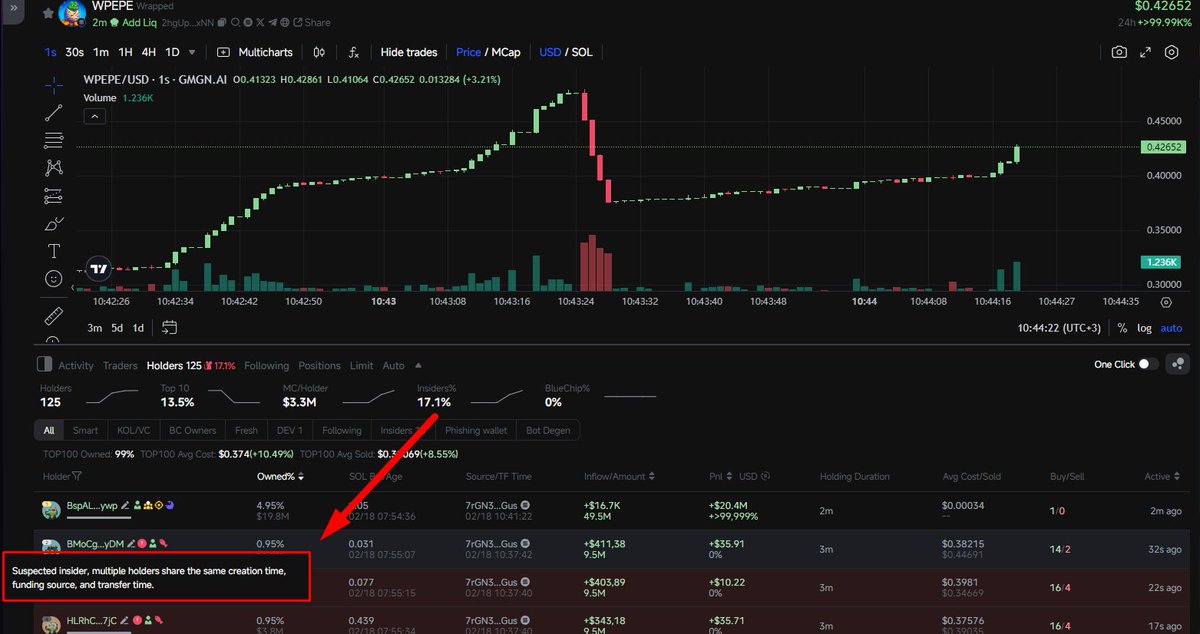Open the HLRhC...7jC holder address
The width and height of the screenshot is (1200, 634).
click(x=92, y=621)
